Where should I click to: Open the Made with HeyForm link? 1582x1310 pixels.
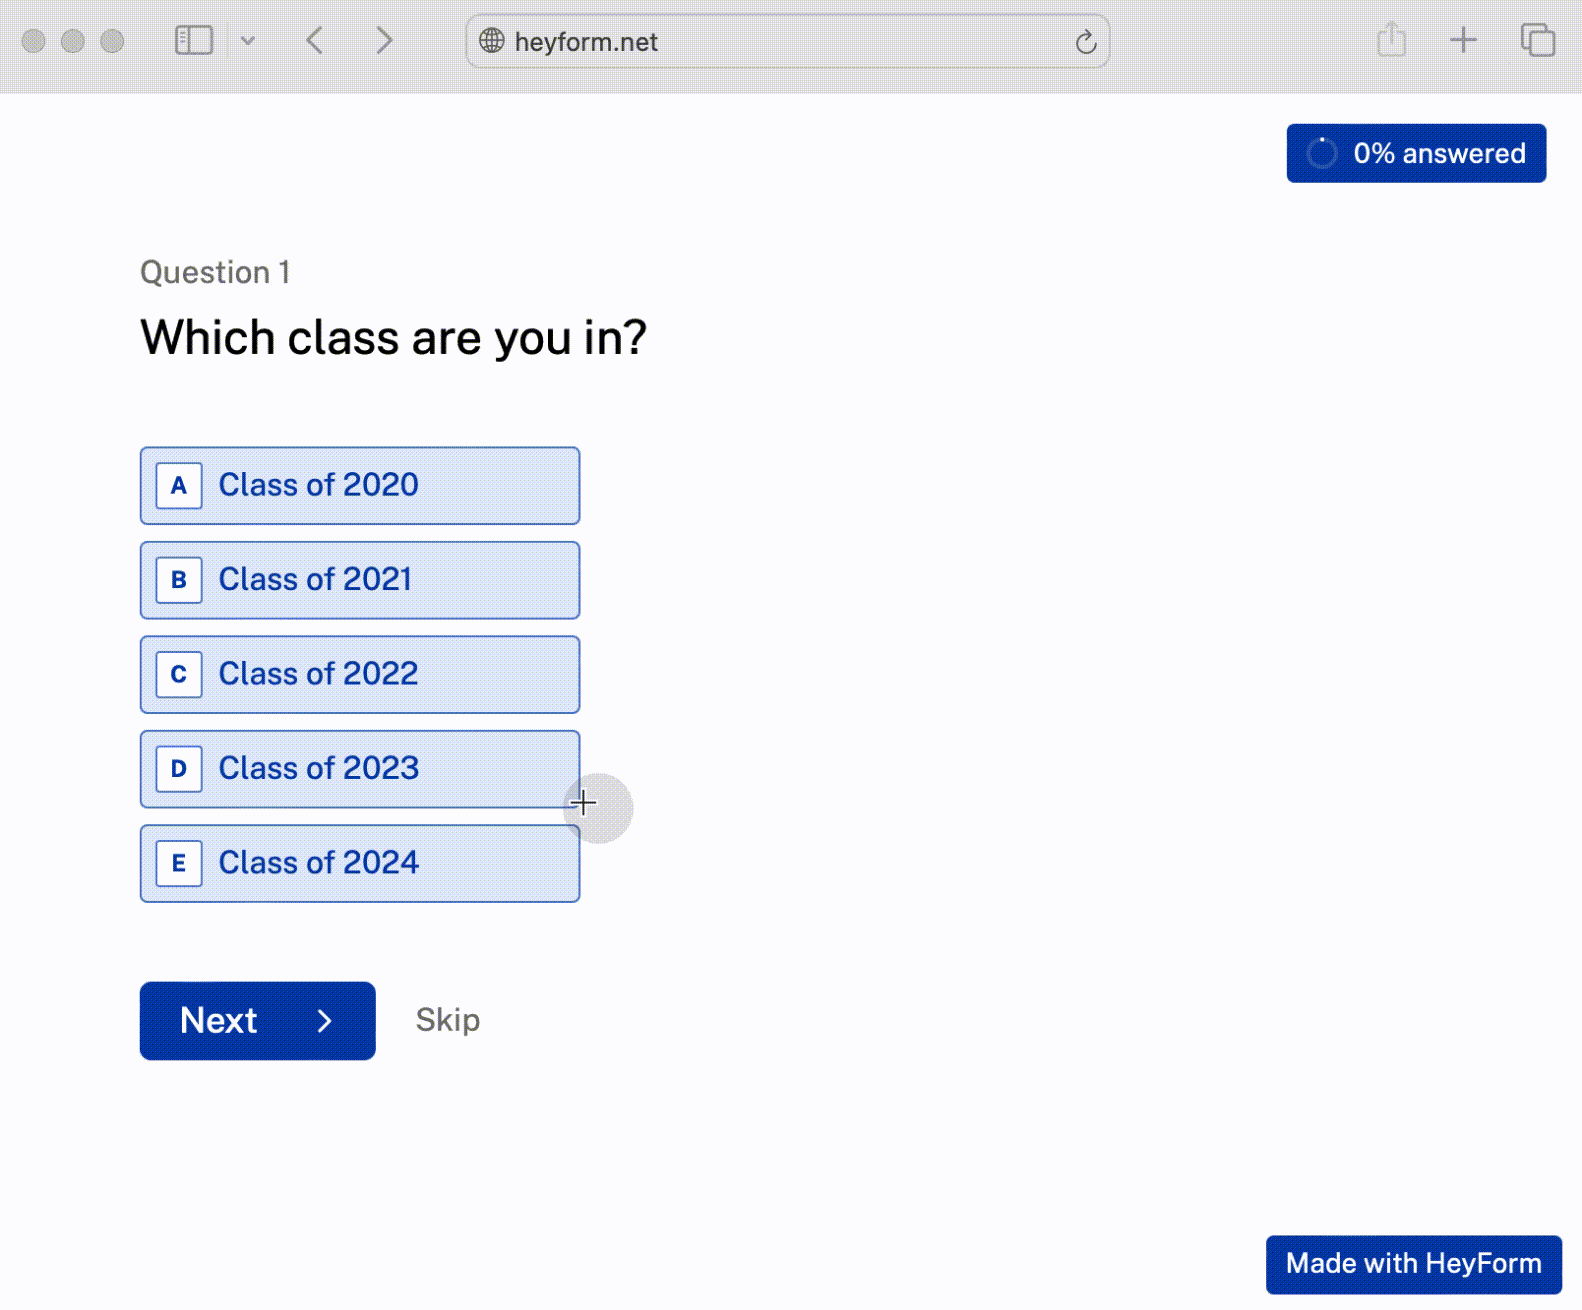point(1413,1264)
